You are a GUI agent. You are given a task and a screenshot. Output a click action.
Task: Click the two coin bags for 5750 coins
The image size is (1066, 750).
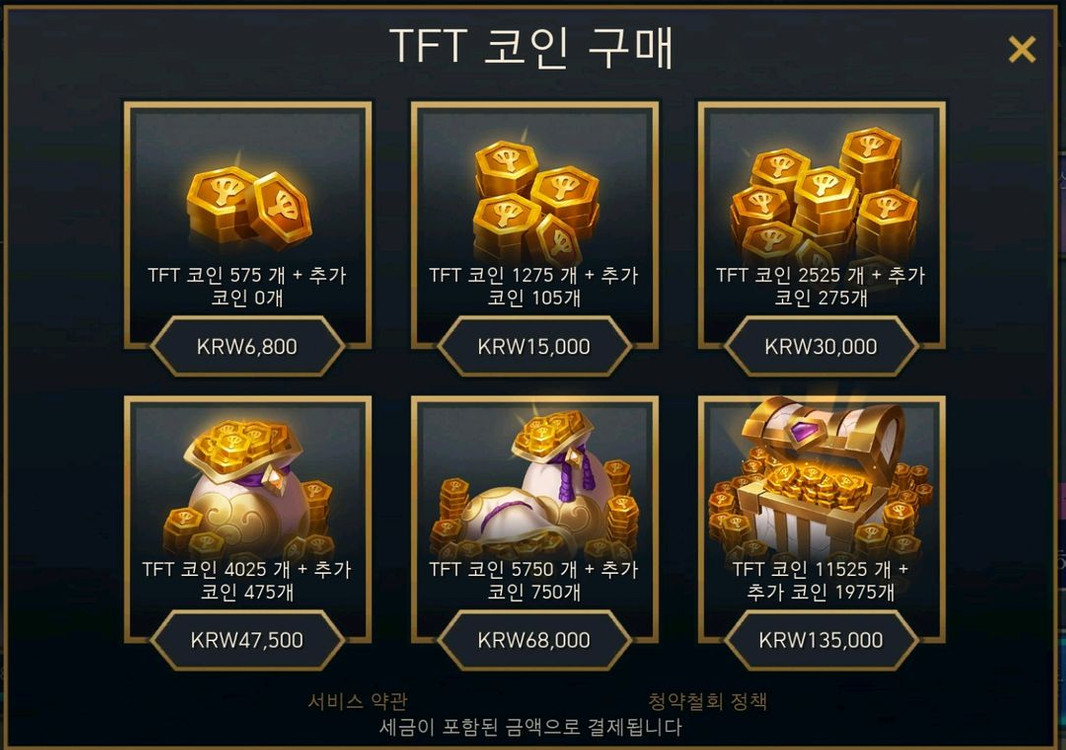pyautogui.click(x=535, y=485)
